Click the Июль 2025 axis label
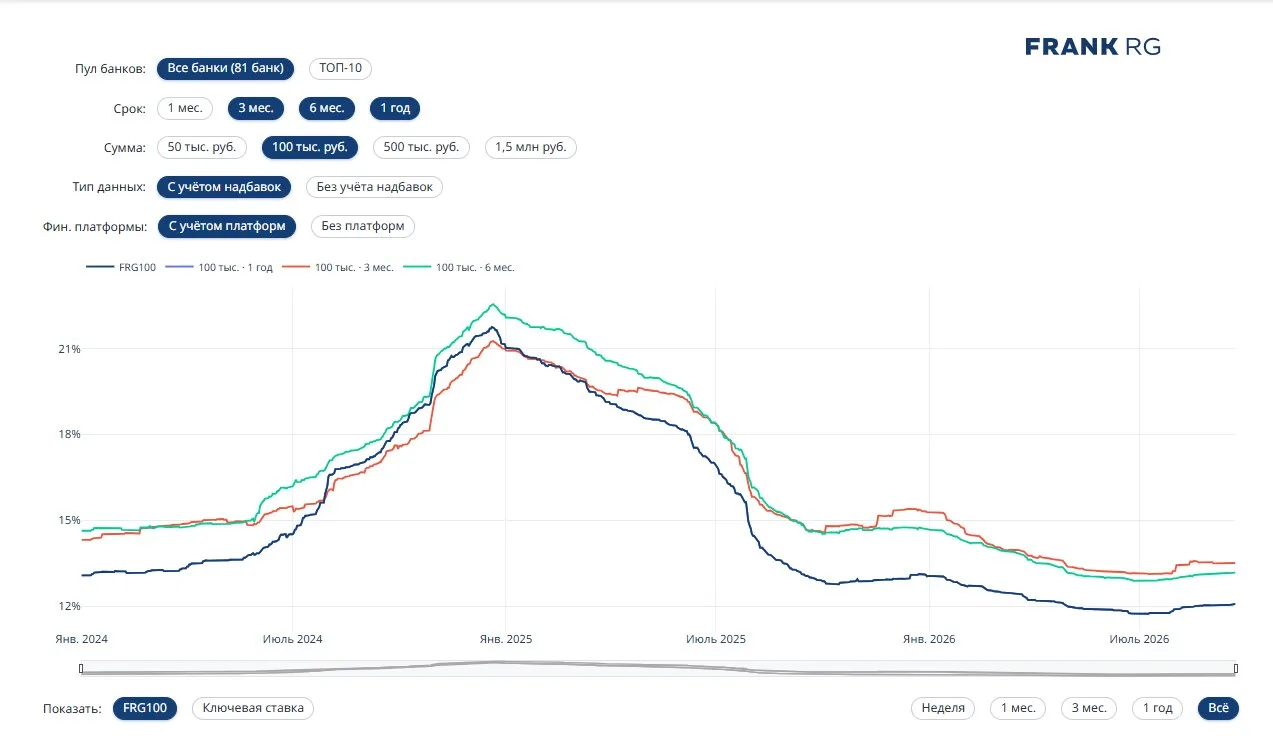 pyautogui.click(x=716, y=638)
